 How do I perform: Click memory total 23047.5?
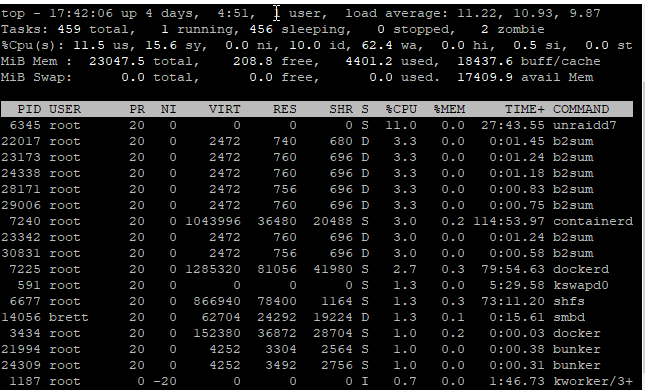pos(117,61)
